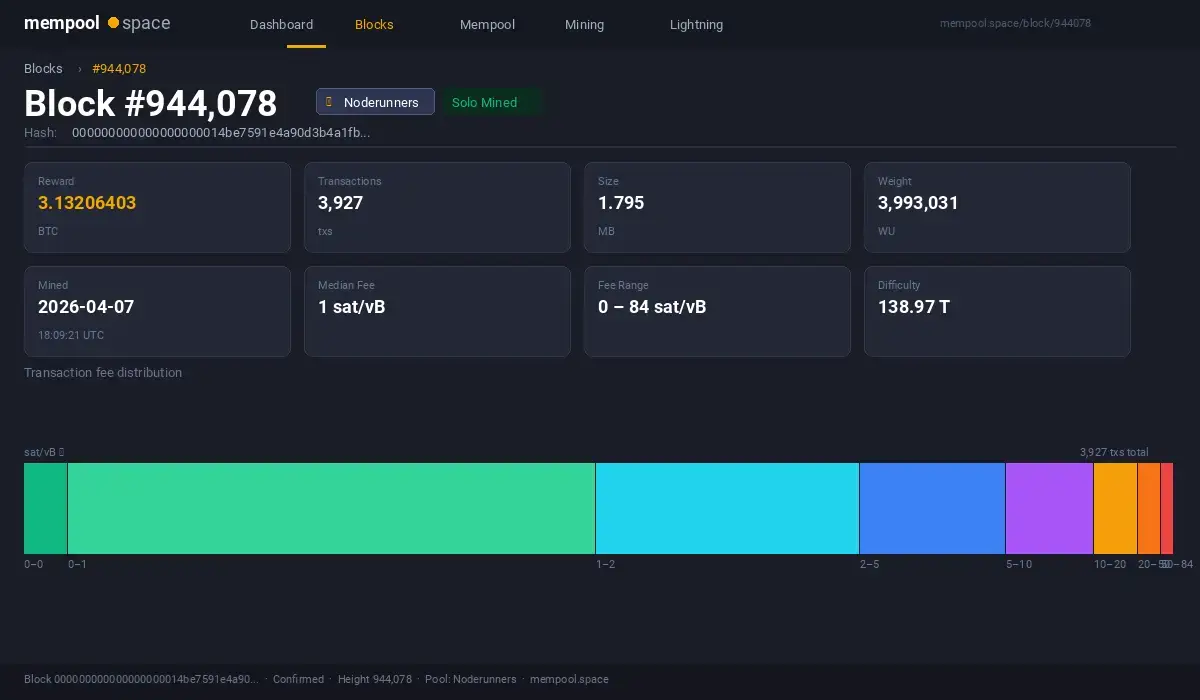The width and height of the screenshot is (1200, 700).
Task: Click the footer Block hash text
Action: [141, 679]
